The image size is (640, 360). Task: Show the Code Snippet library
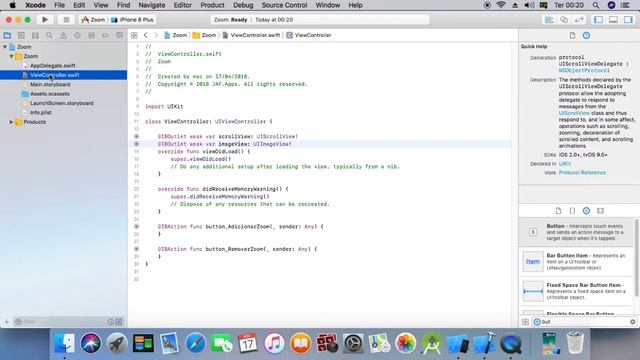[x=572, y=211]
